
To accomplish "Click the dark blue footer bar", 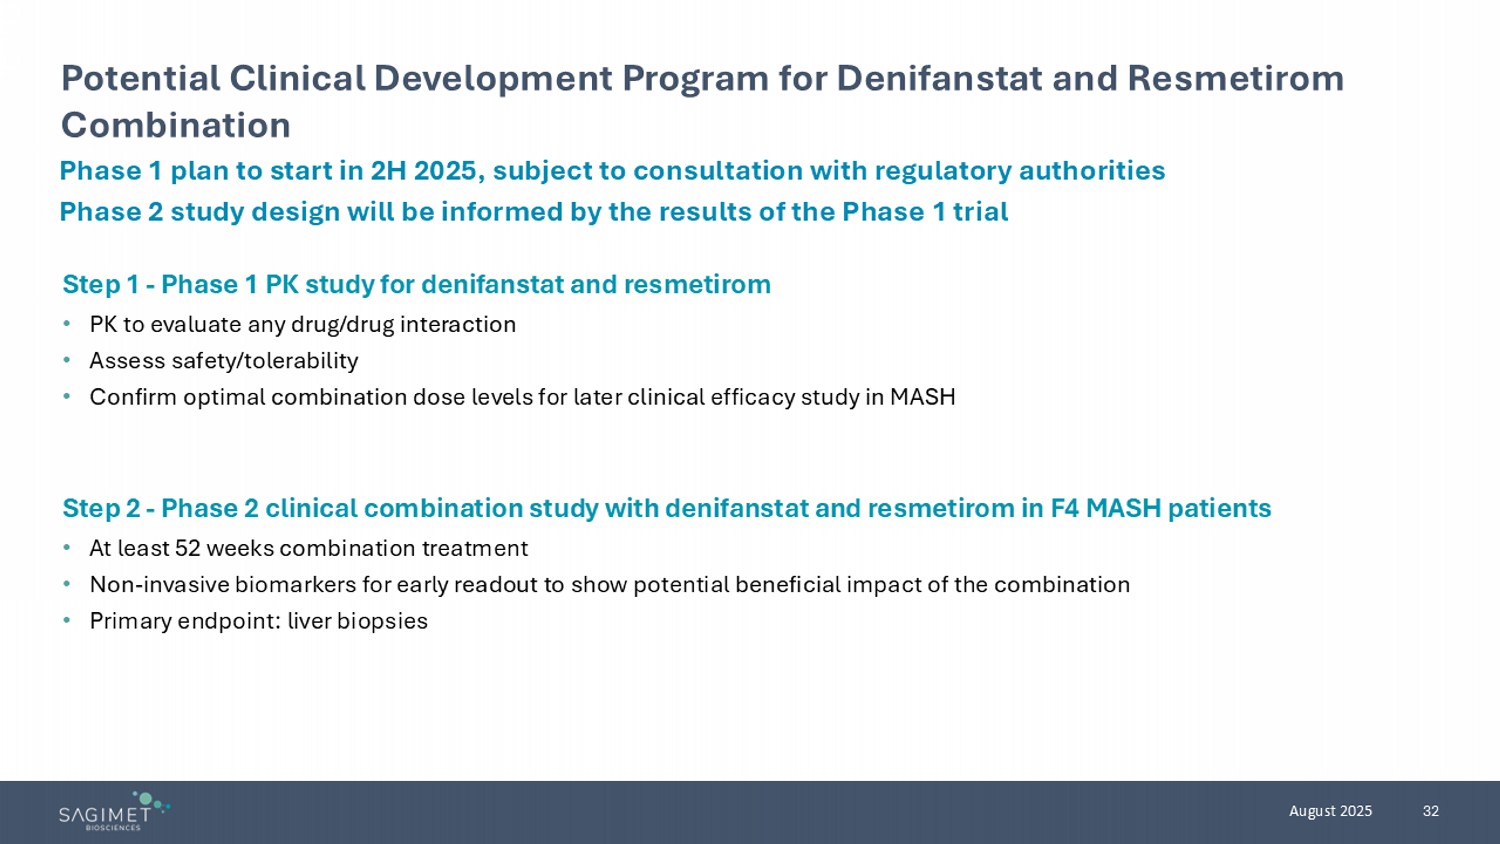I will pyautogui.click(x=750, y=812).
